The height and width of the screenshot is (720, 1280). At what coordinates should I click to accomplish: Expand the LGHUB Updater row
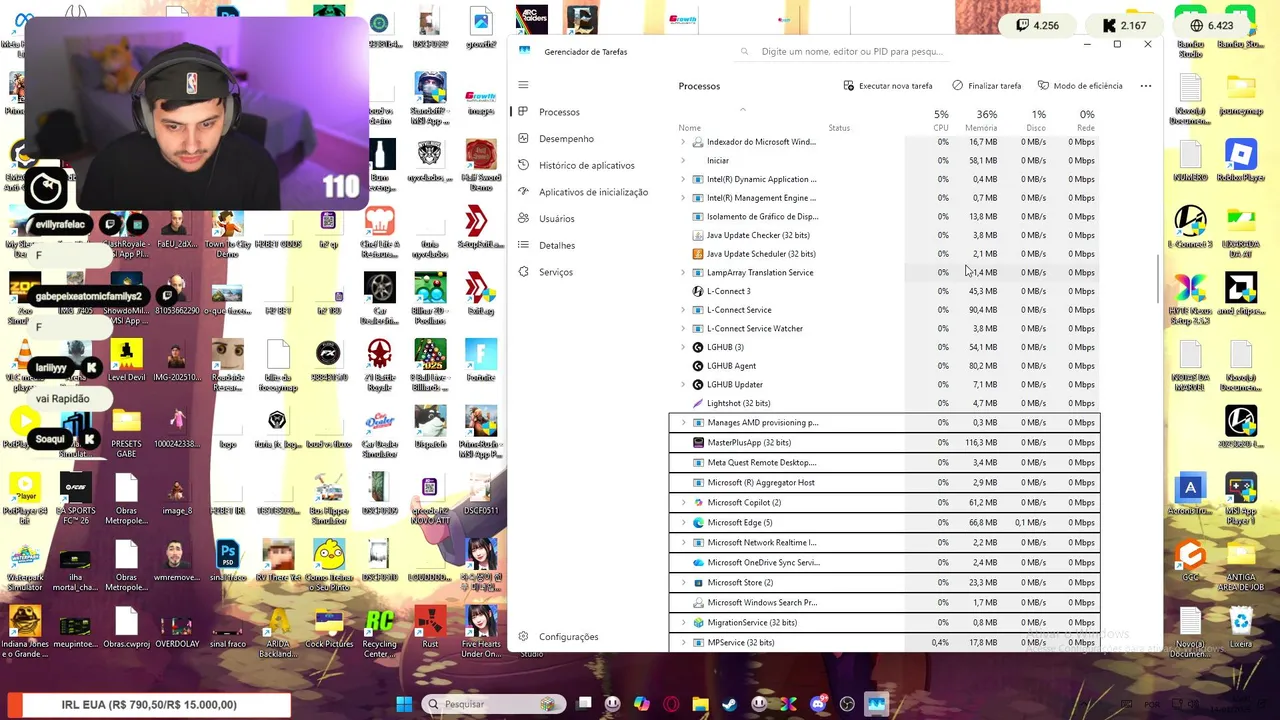click(684, 384)
